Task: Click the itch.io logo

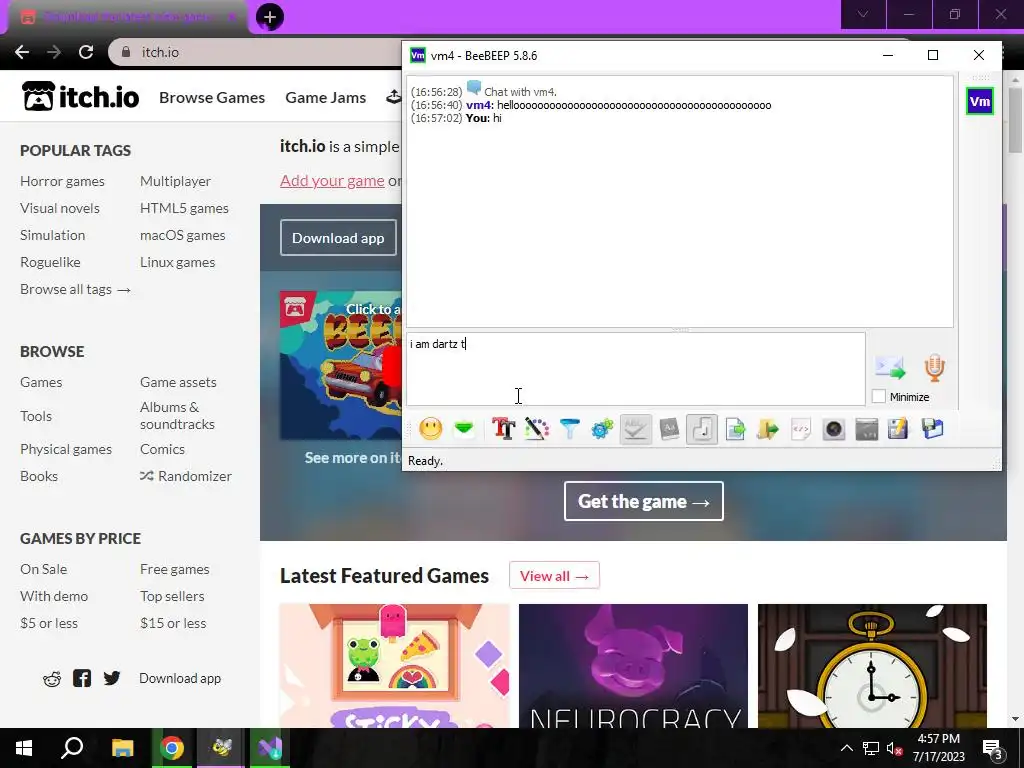Action: coord(80,97)
